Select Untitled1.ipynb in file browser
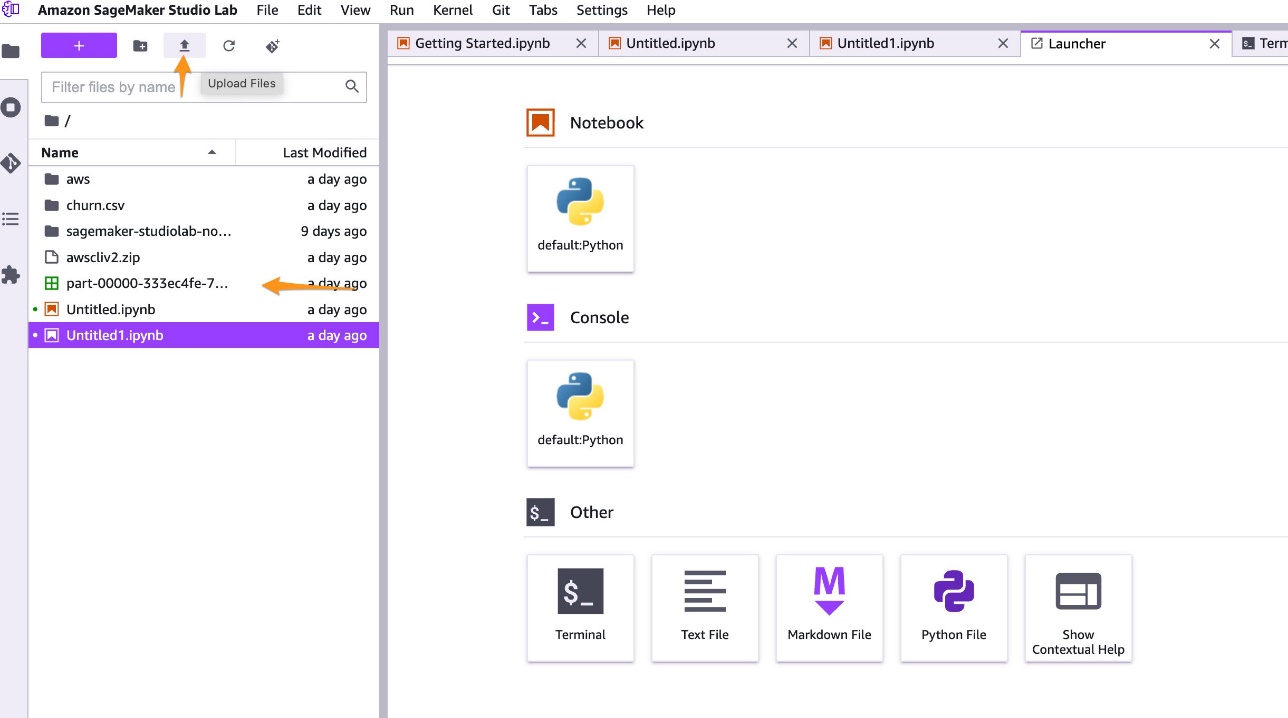1288x718 pixels. coord(204,335)
